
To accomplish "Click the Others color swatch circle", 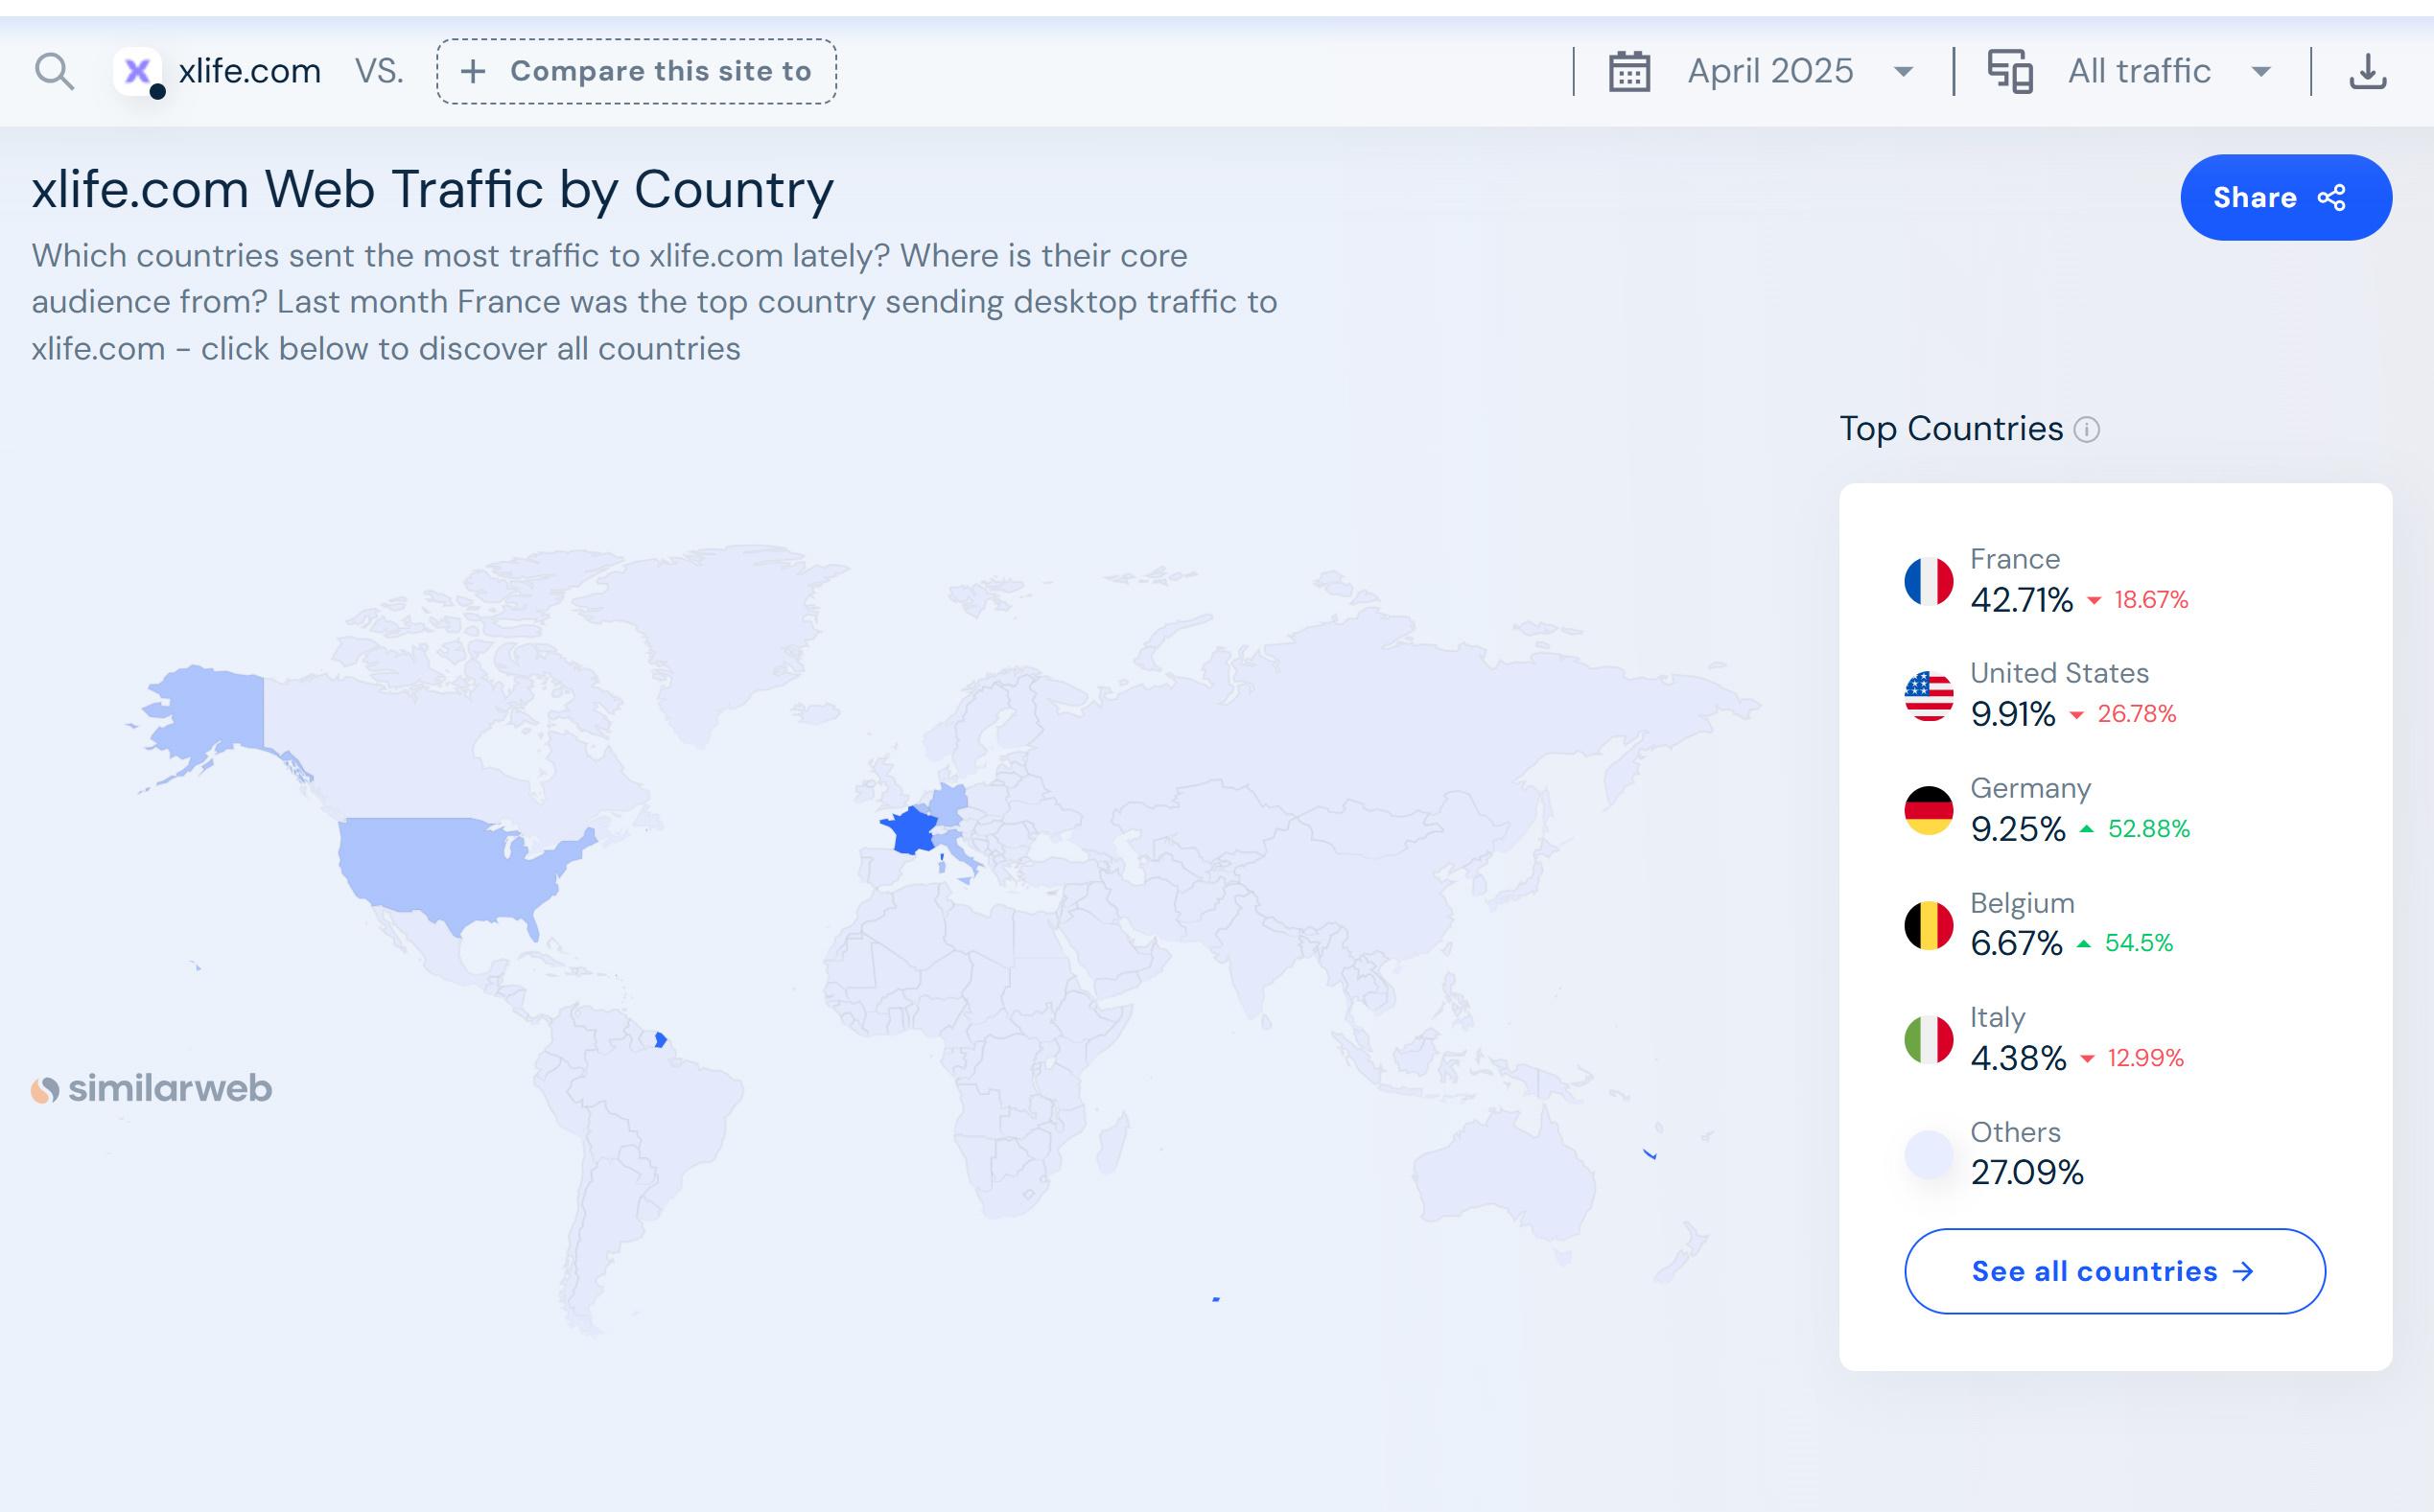I will point(1928,1154).
